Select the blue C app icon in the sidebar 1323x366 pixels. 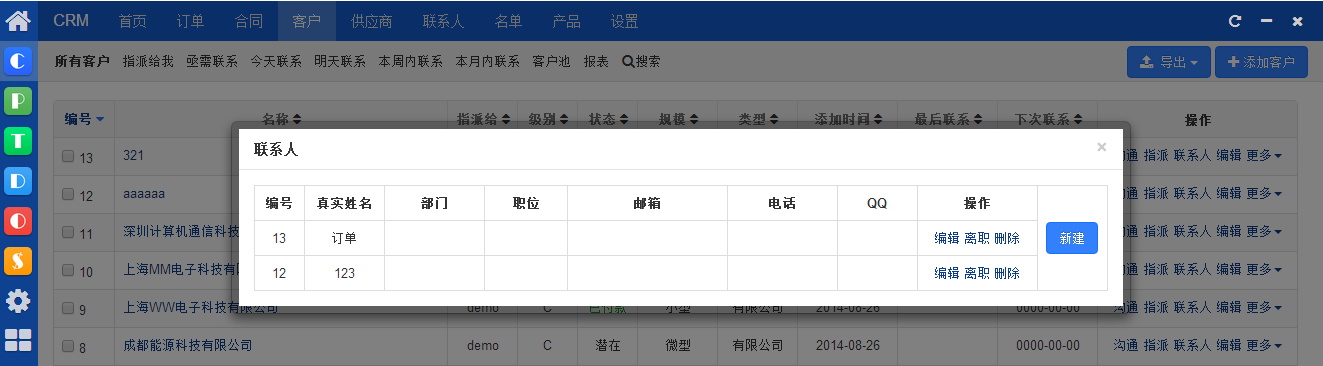[18, 62]
